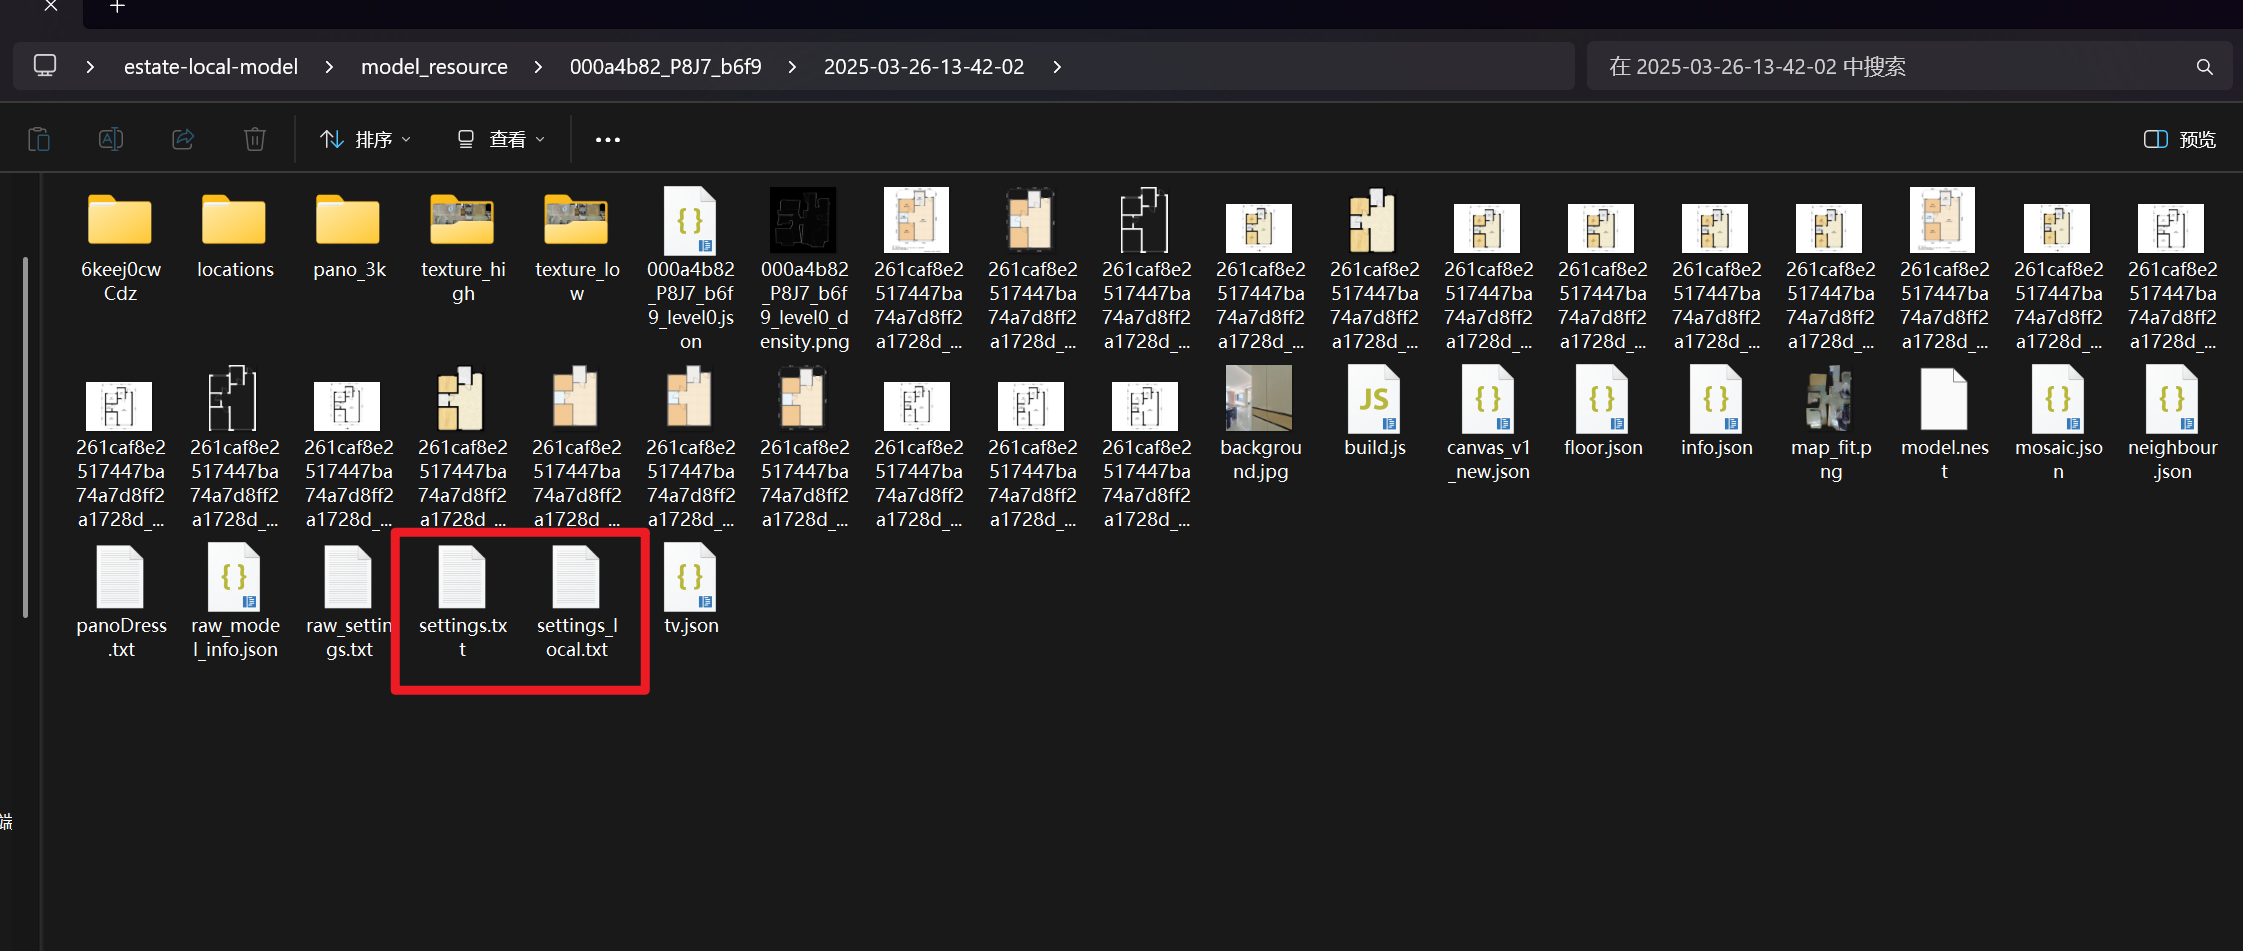Open a new tab with the plus button

coord(117,7)
